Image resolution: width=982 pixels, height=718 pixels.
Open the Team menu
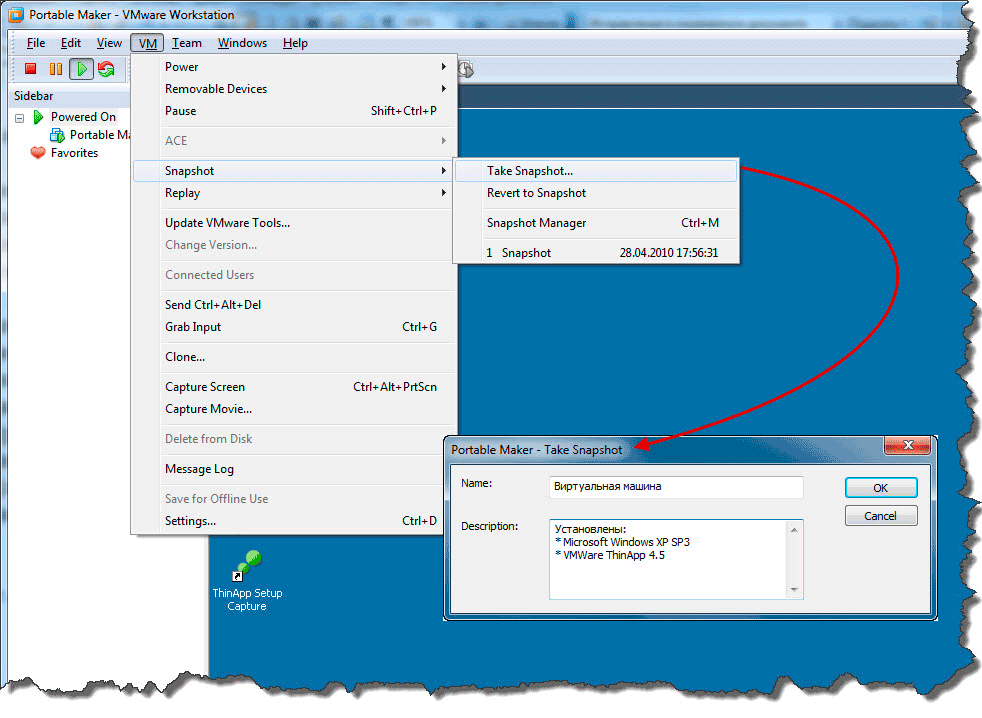[187, 43]
